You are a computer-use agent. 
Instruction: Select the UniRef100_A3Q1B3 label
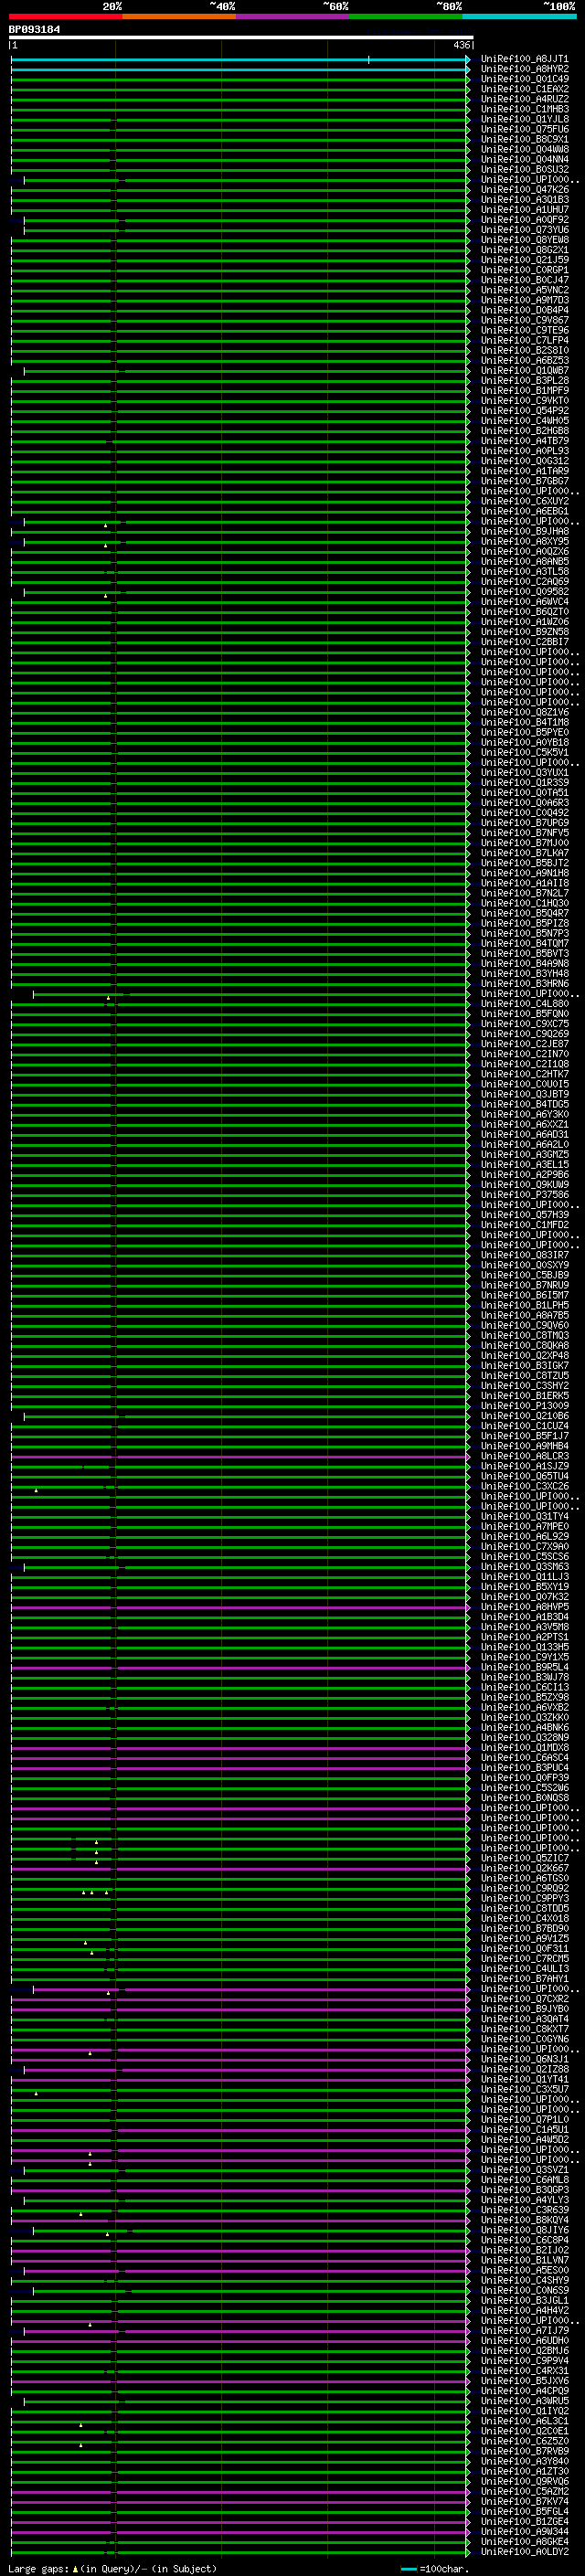point(524,200)
